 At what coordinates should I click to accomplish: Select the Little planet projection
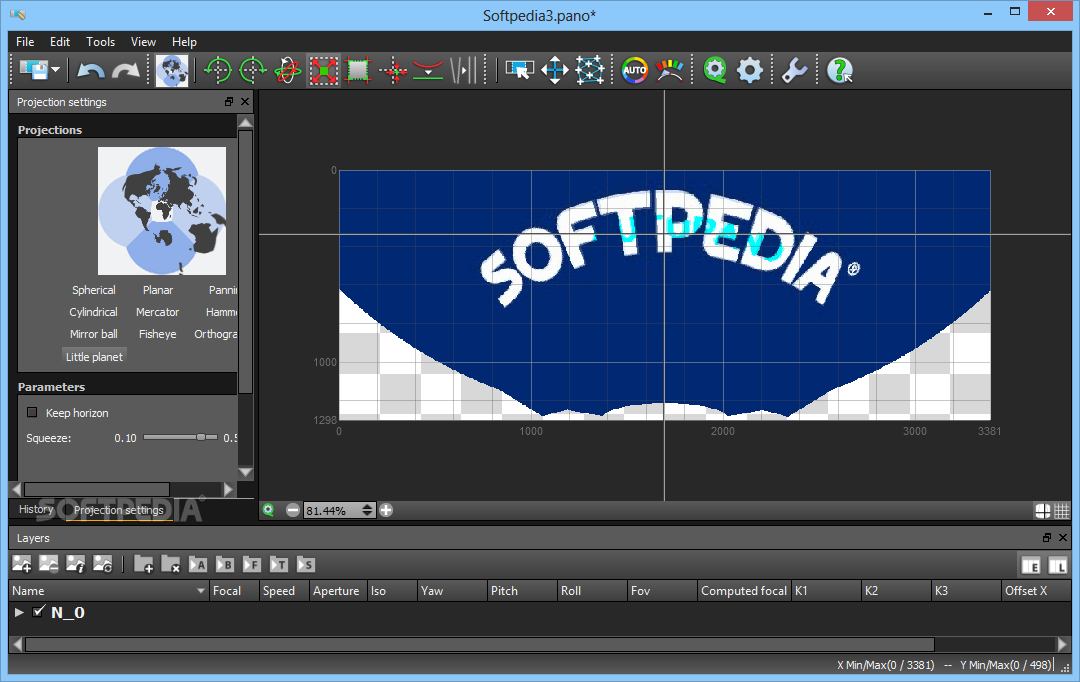(x=94, y=357)
